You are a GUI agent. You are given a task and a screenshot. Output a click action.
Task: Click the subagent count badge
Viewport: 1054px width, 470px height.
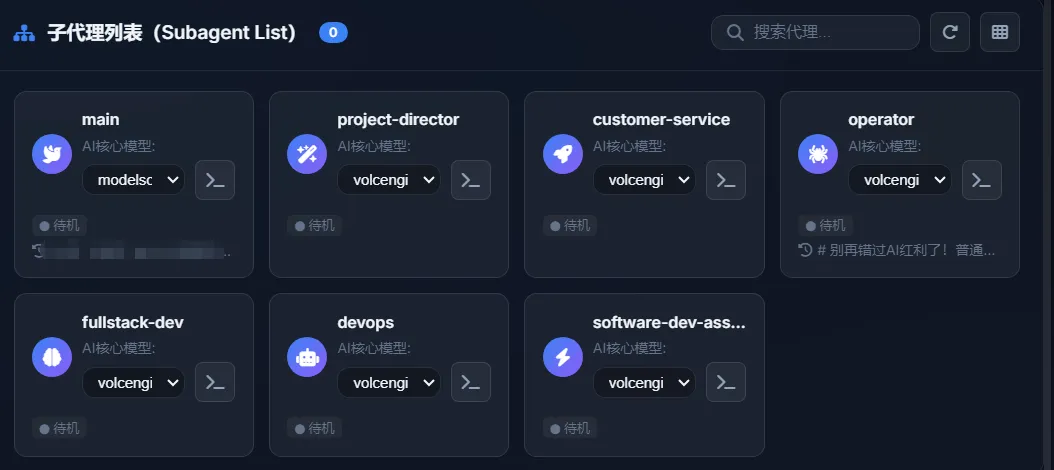click(333, 33)
